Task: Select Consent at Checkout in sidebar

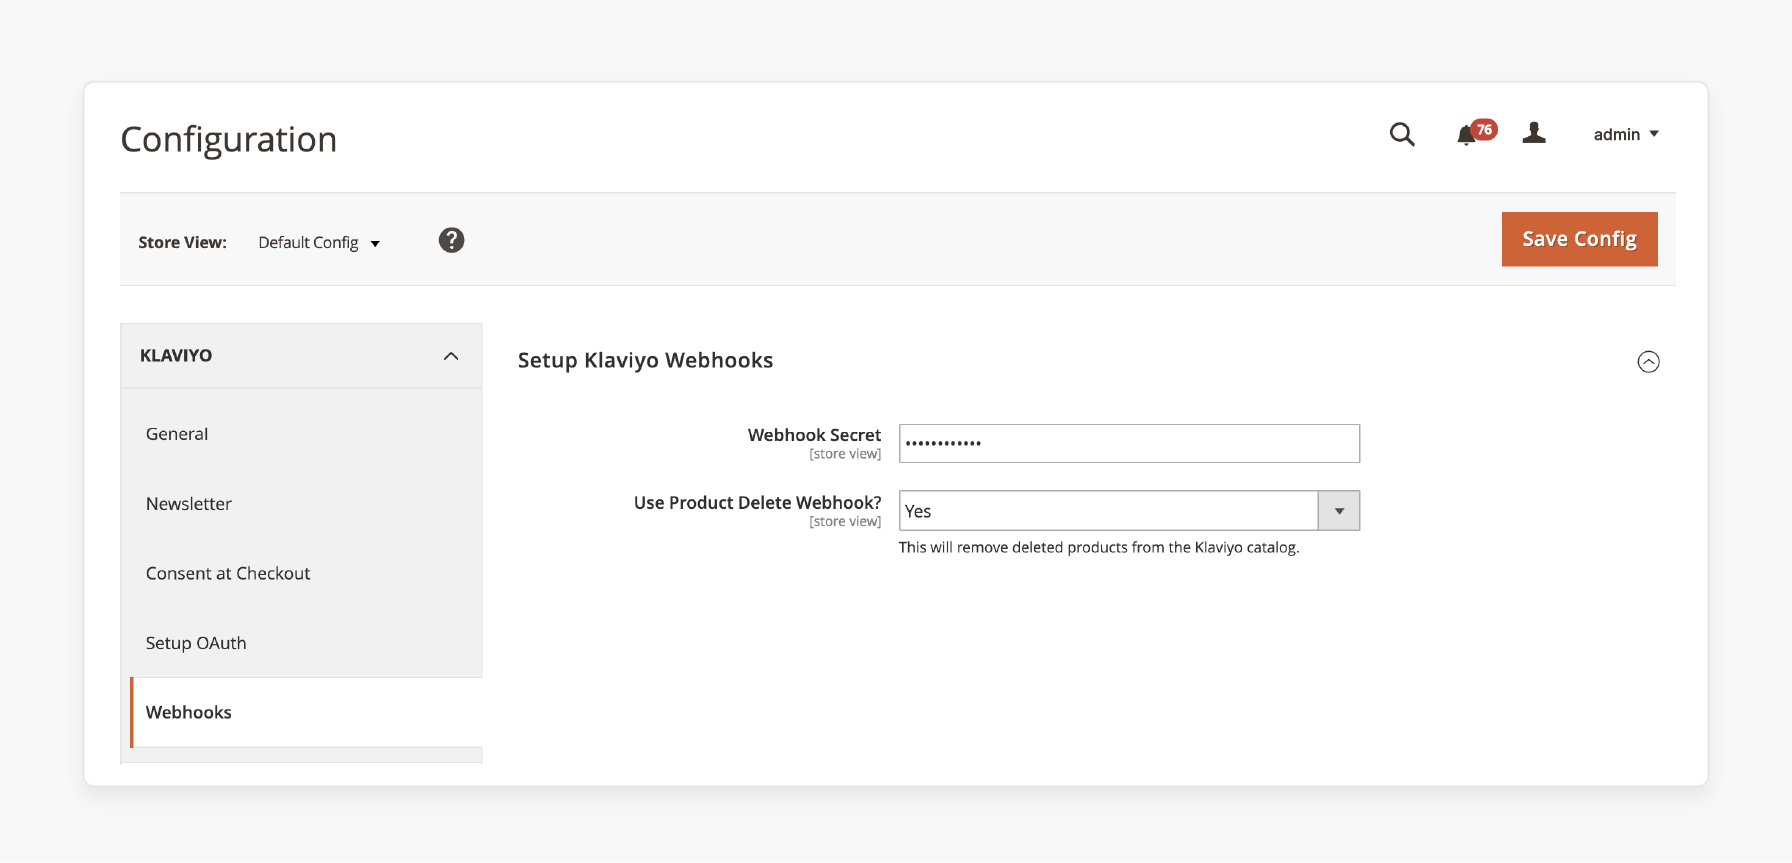Action: pos(228,573)
